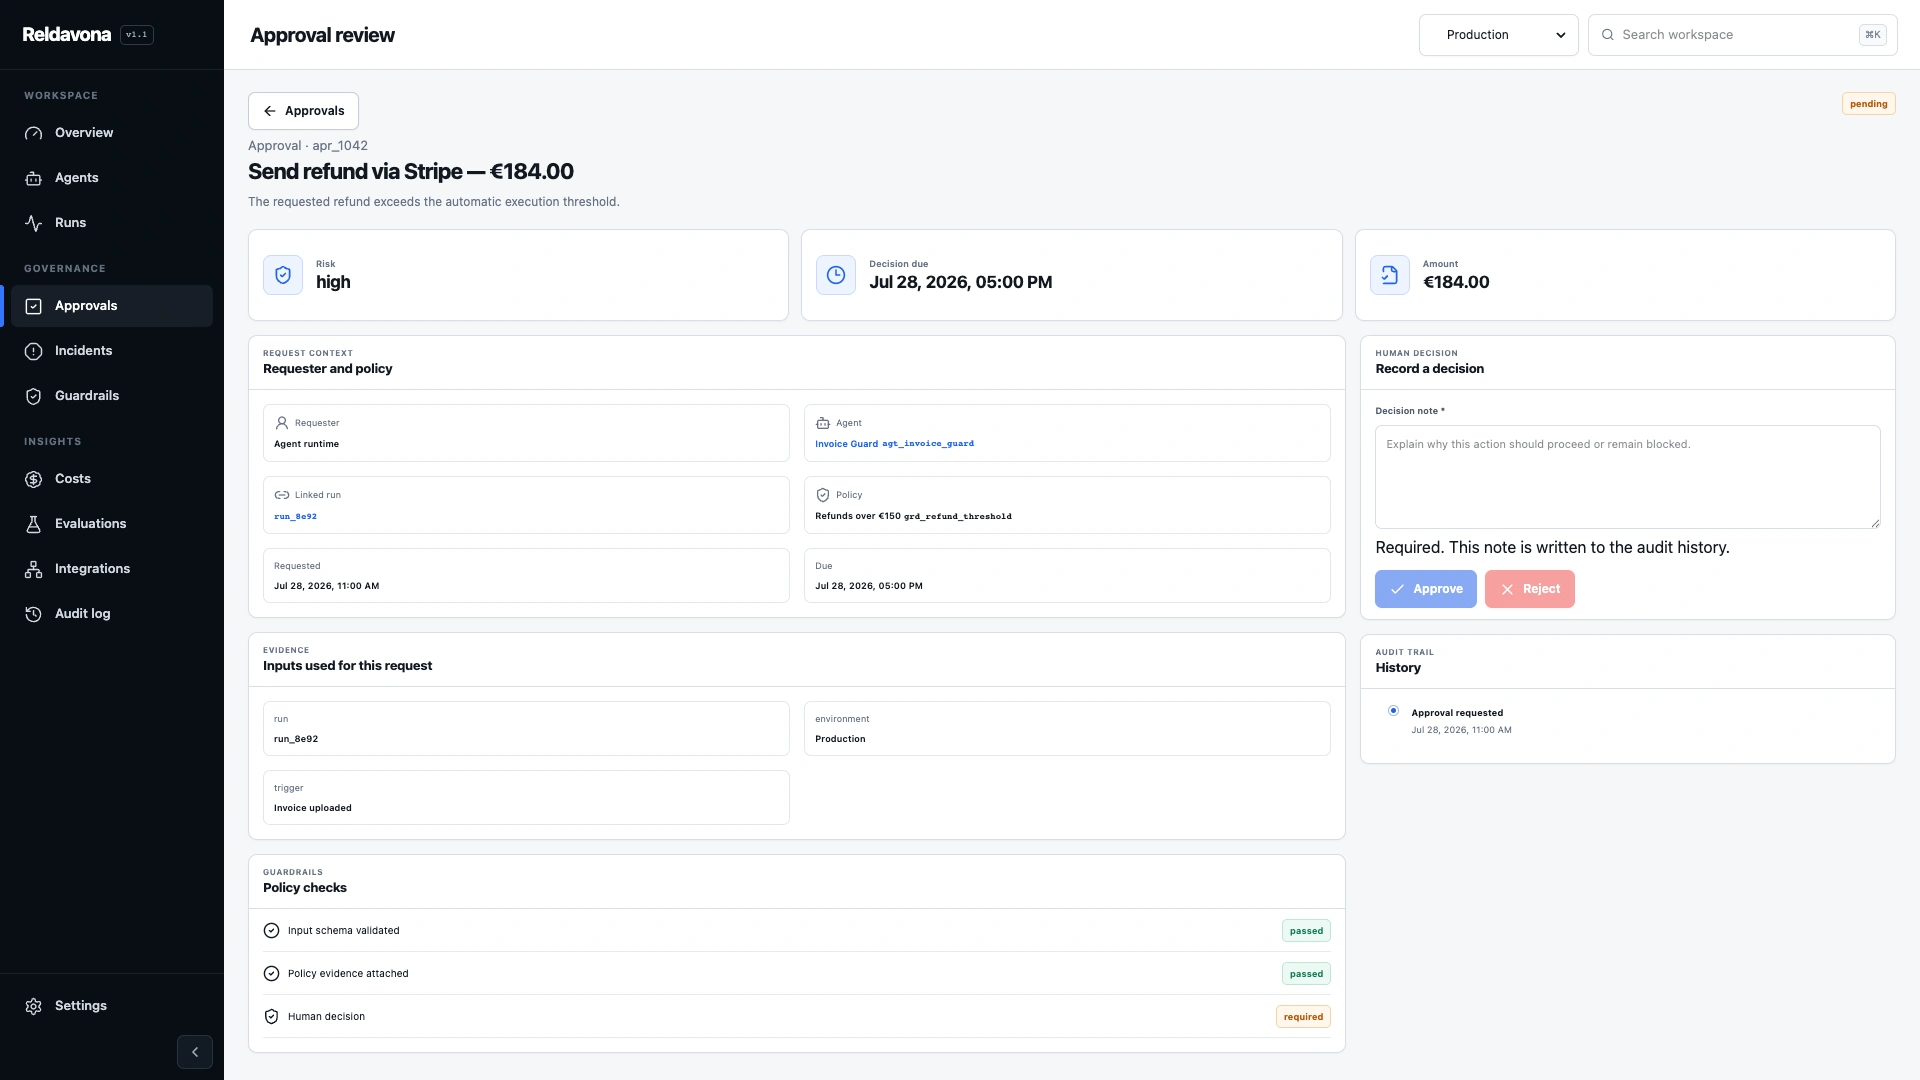Focus the Search workspace field

pos(1742,35)
